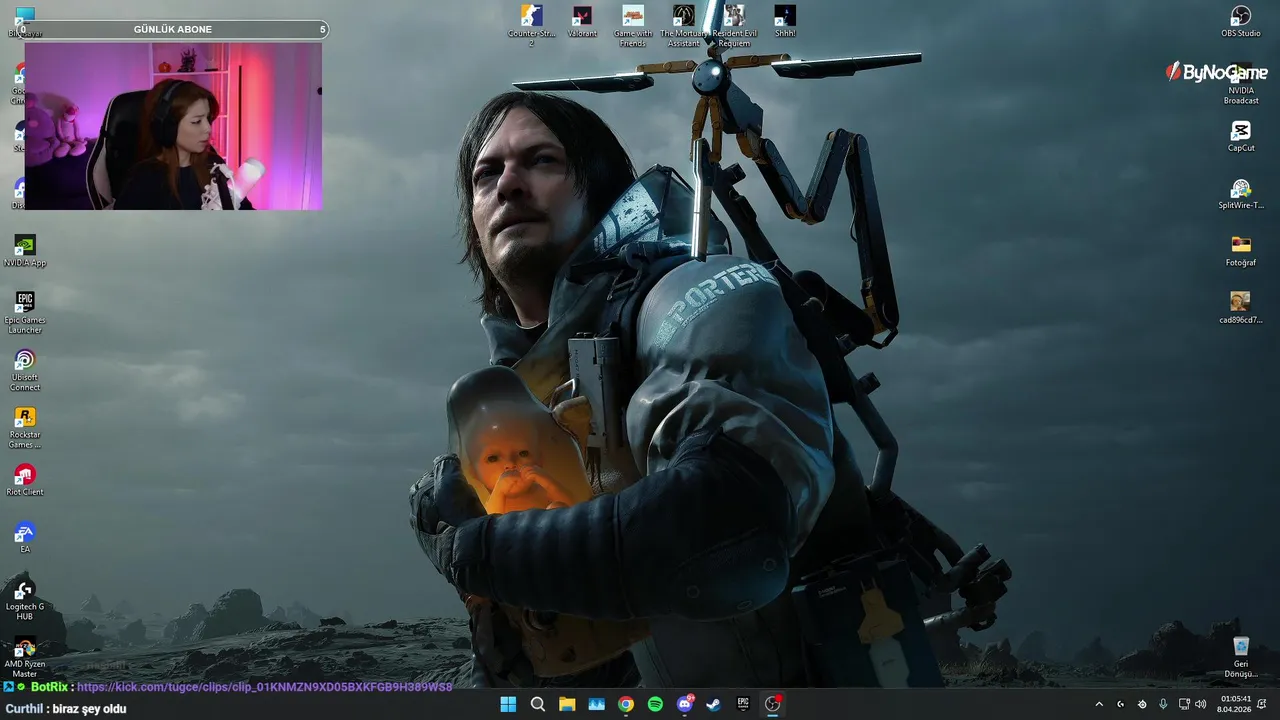
Task: Select the OBS Studio desktop icon
Action: [1241, 22]
